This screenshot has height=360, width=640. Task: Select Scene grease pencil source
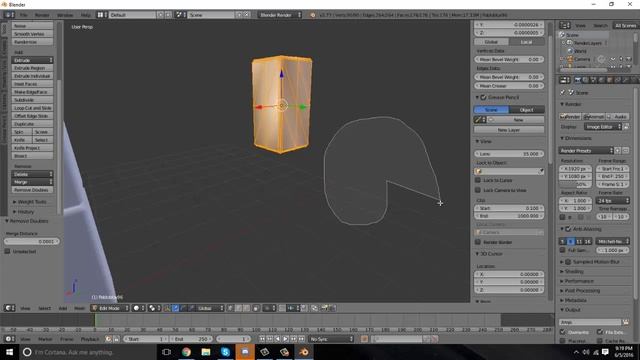point(491,110)
